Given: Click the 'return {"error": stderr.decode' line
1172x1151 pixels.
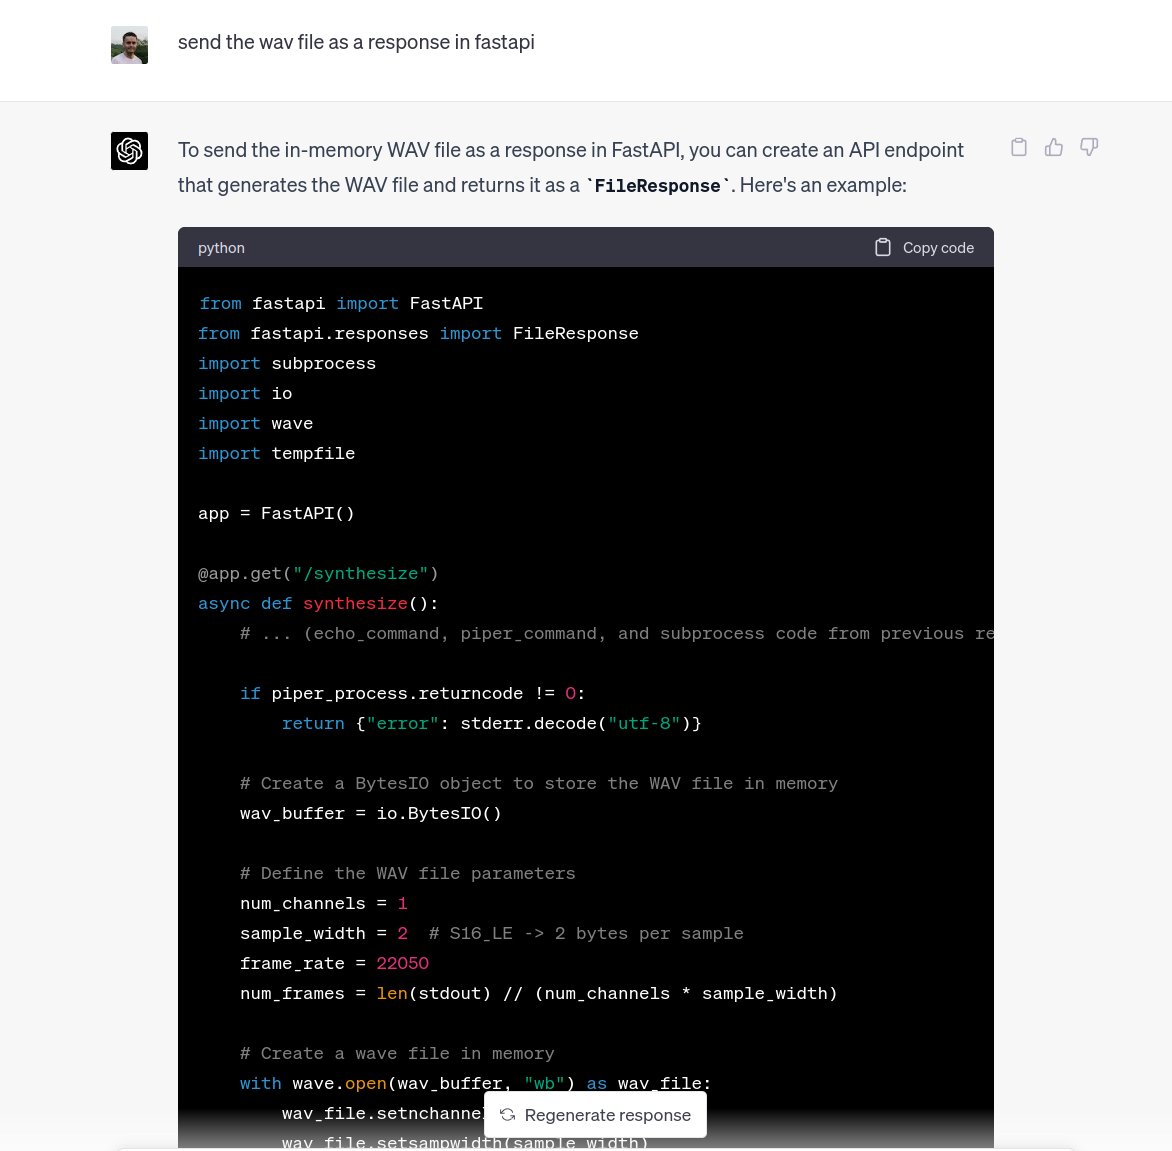Looking at the screenshot, I should (x=492, y=723).
